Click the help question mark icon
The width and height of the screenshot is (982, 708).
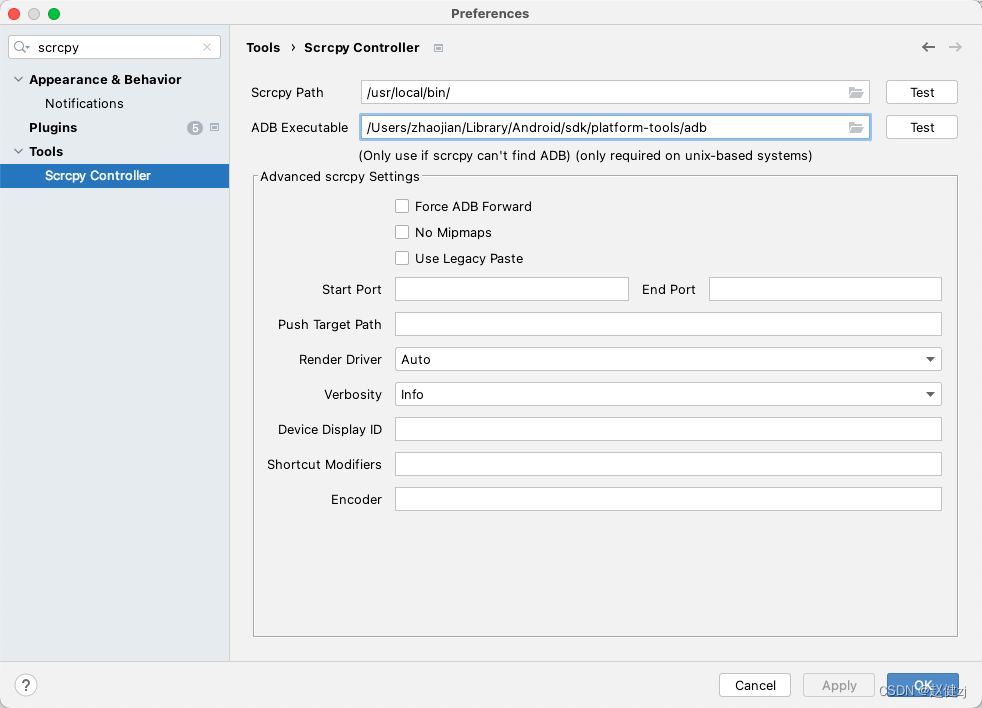tap(26, 685)
